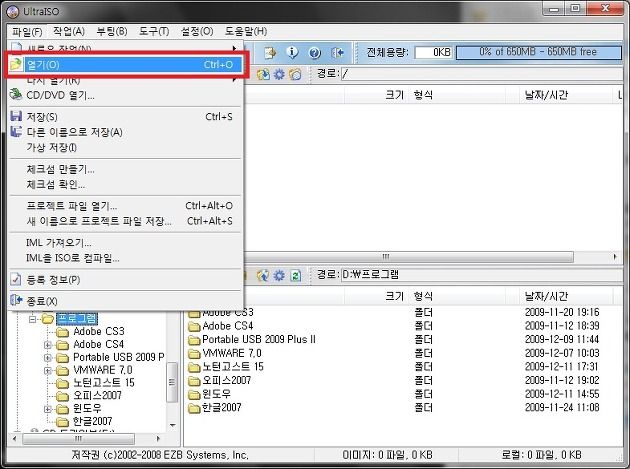Click the 파일(F) File menu
Screen dimensions: 630x469
[27, 31]
